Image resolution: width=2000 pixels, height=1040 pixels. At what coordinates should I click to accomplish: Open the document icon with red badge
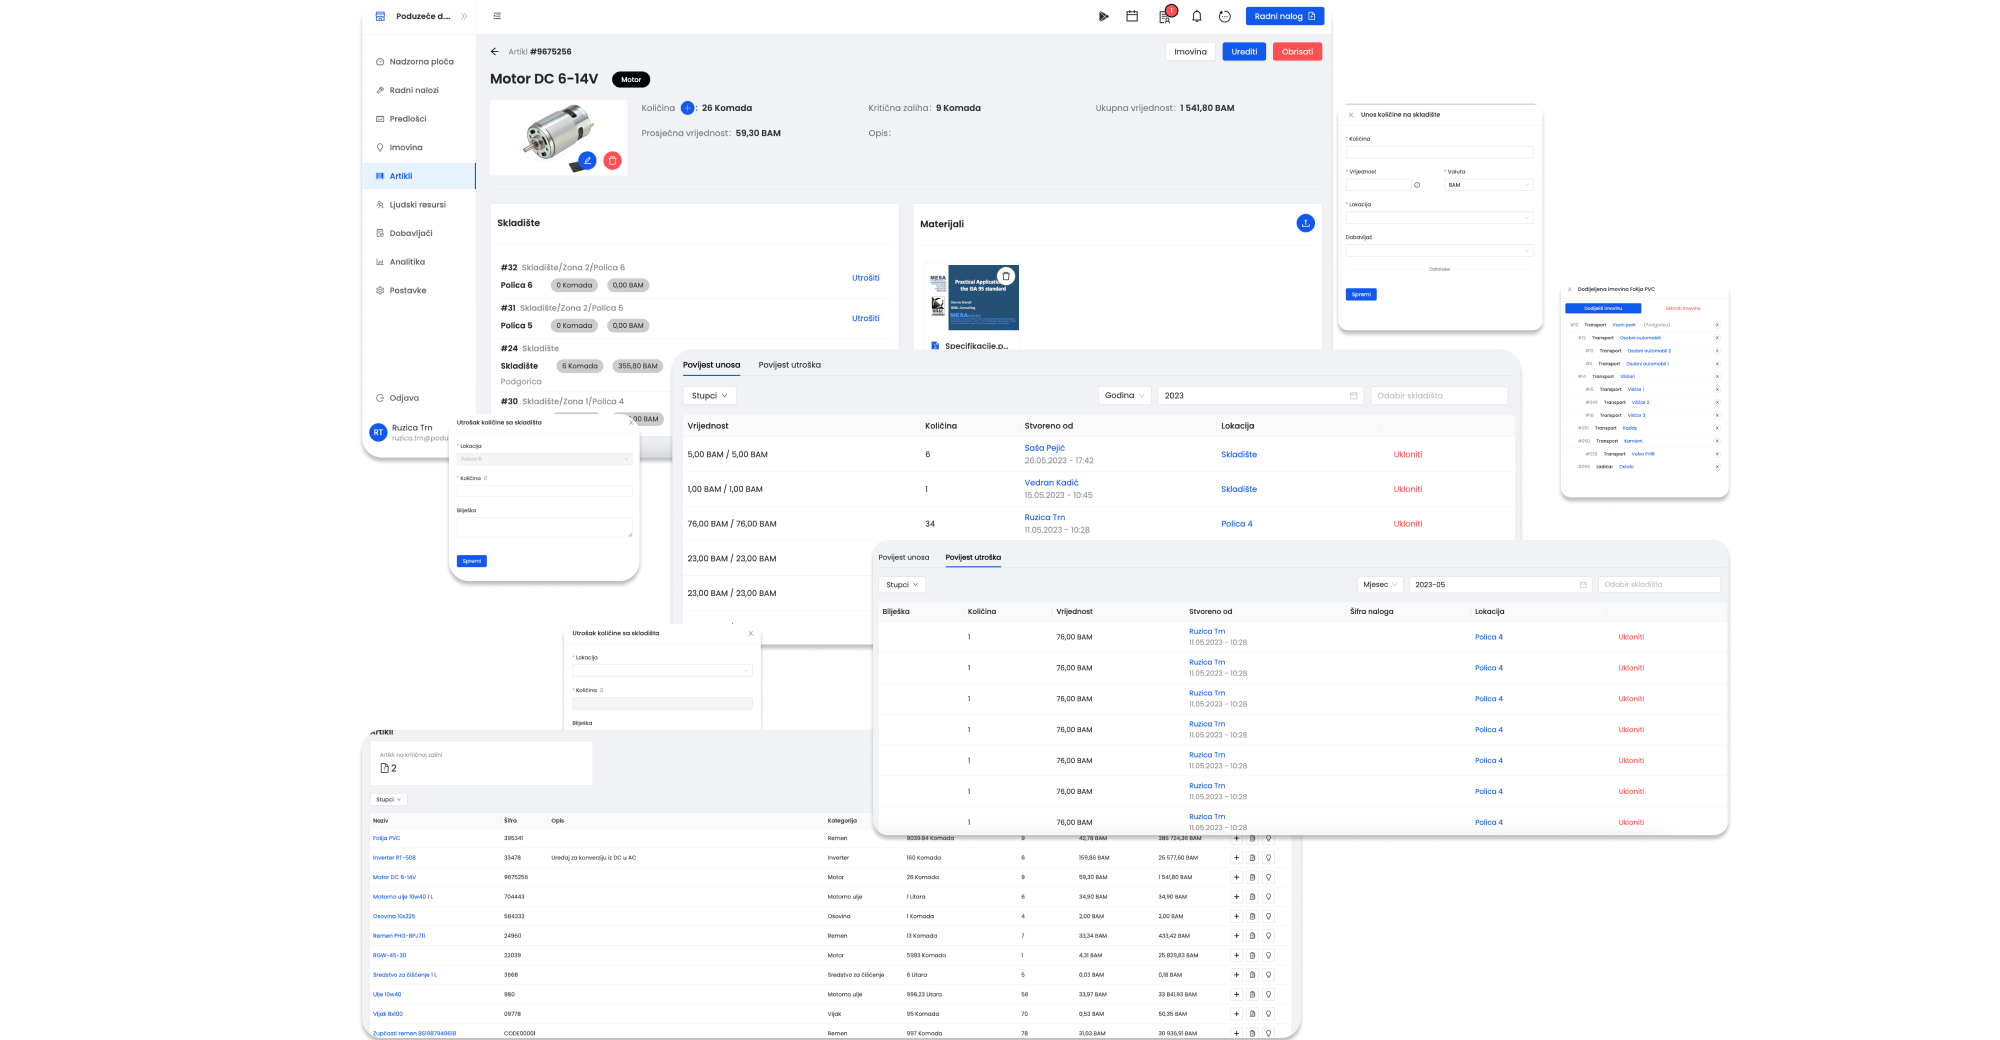(x=1164, y=17)
